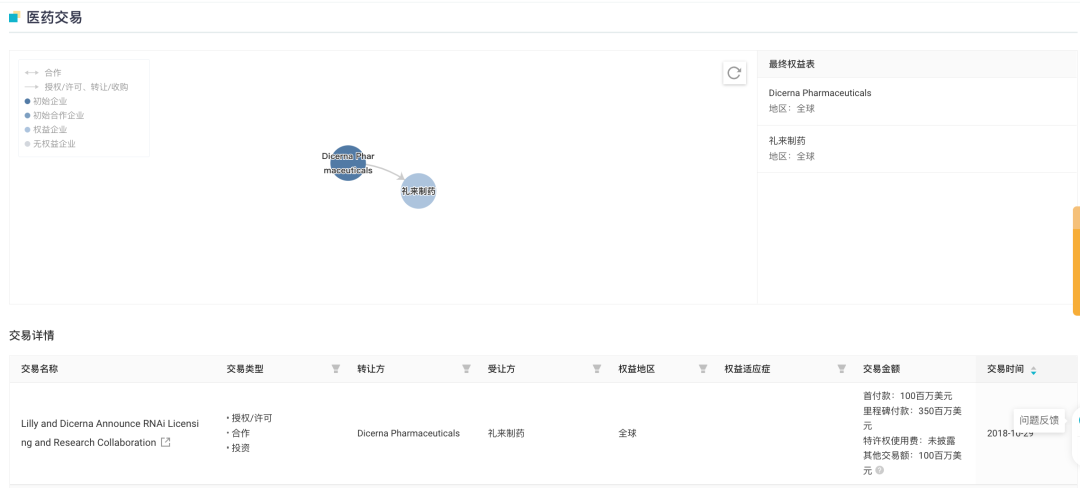Viewport: 1080px width, 488px height.
Task: Click the 全球 region cell in table
Action: point(627,434)
